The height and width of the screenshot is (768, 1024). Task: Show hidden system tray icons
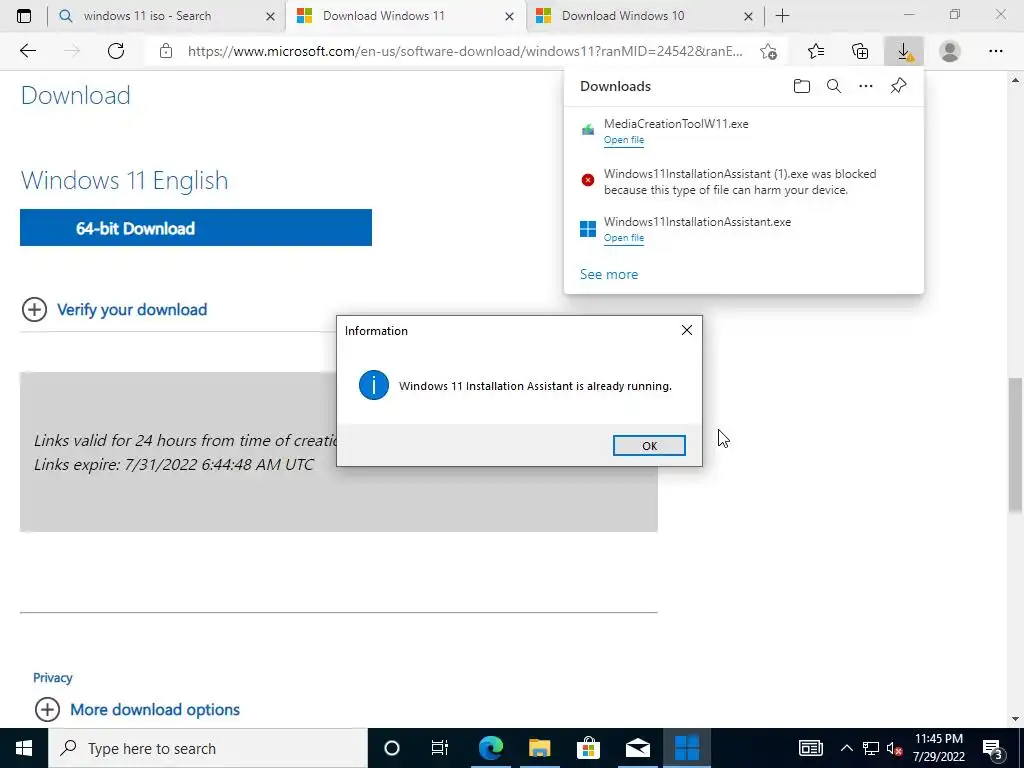click(846, 748)
